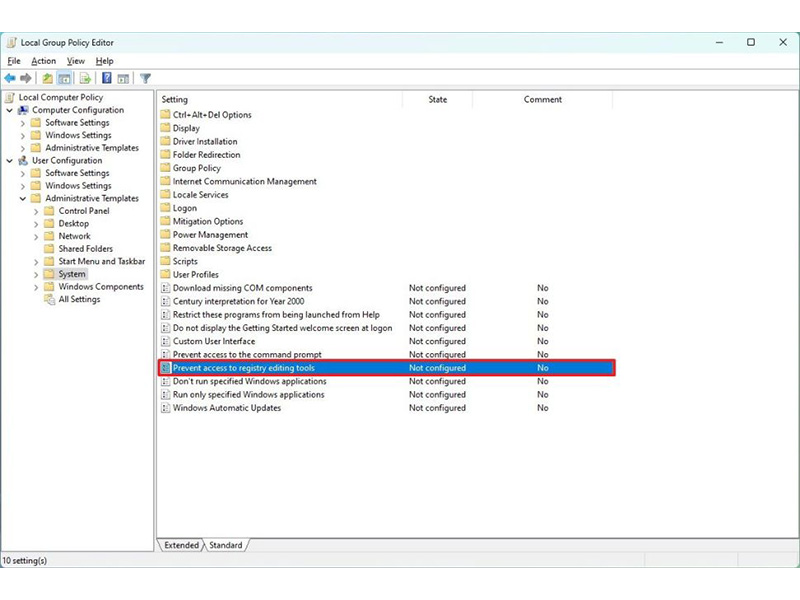Open the Display folder in list

pyautogui.click(x=186, y=128)
